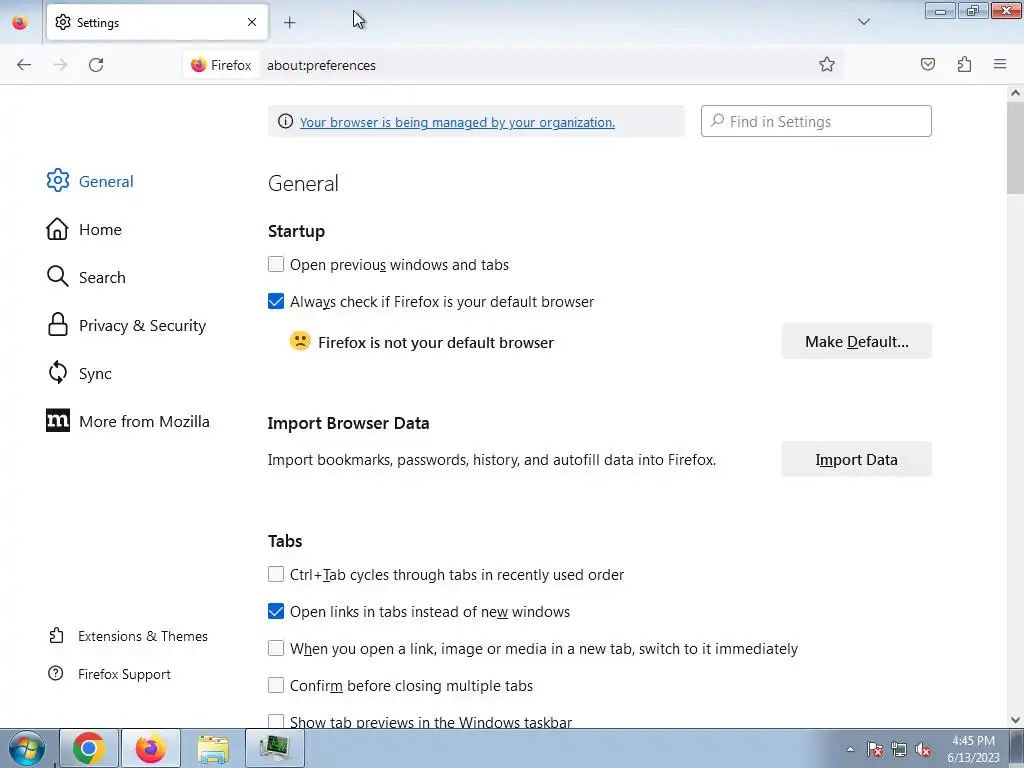Uncheck Always check if Firefox is default

click(276, 301)
